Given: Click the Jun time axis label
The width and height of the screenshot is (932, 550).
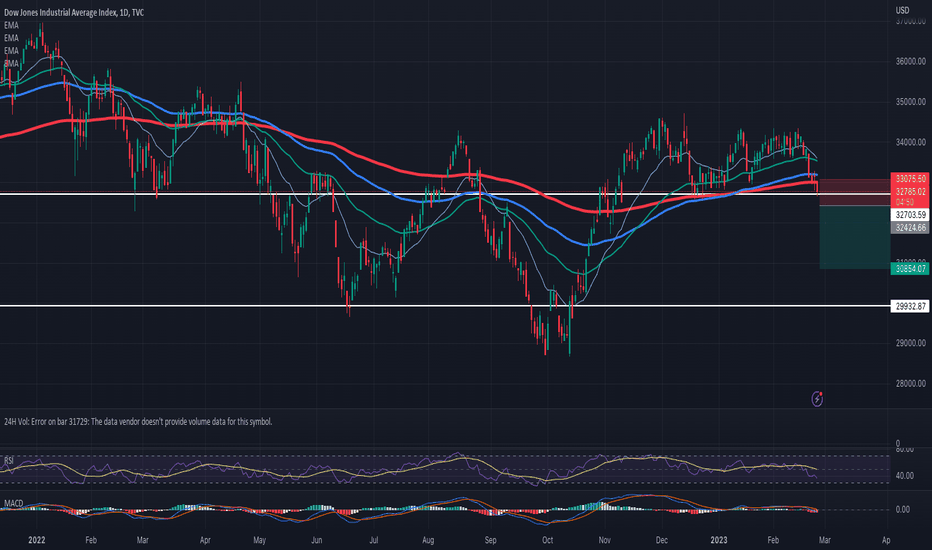Looking at the screenshot, I should click(316, 540).
